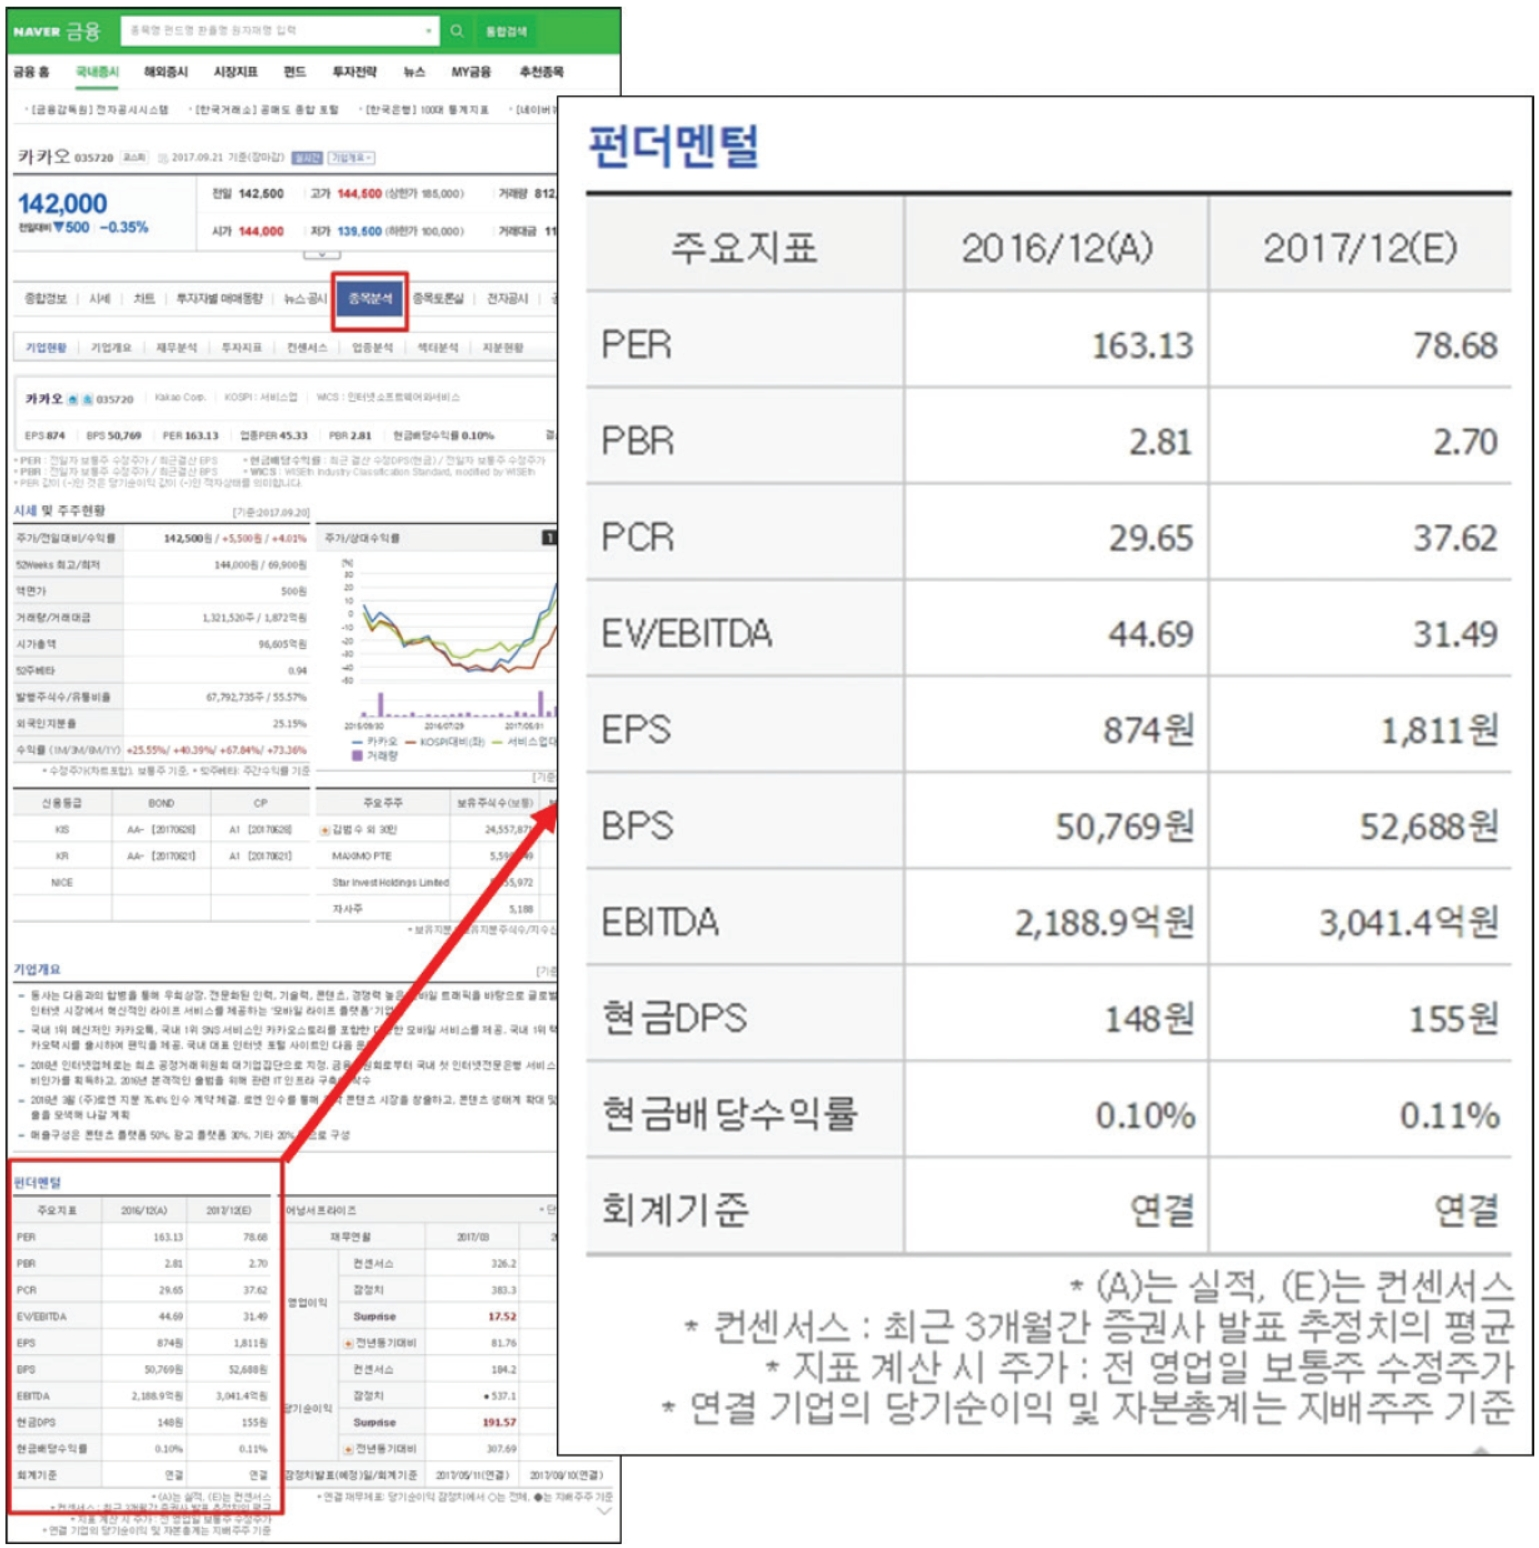The width and height of the screenshot is (1539, 1548).
Task: Switch to the 차트 tab
Action: (x=144, y=299)
